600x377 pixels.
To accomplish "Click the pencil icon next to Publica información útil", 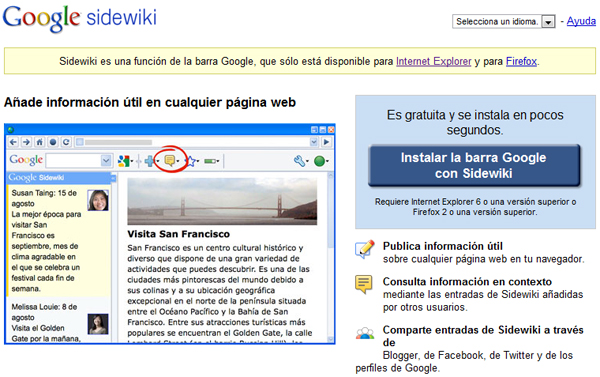I will pyautogui.click(x=365, y=249).
